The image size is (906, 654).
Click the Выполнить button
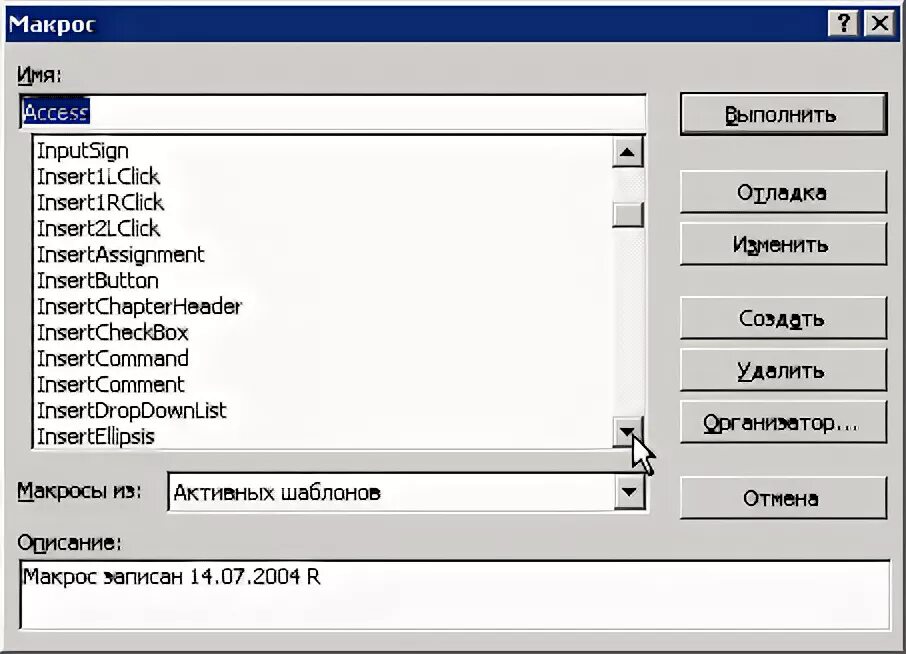click(783, 114)
